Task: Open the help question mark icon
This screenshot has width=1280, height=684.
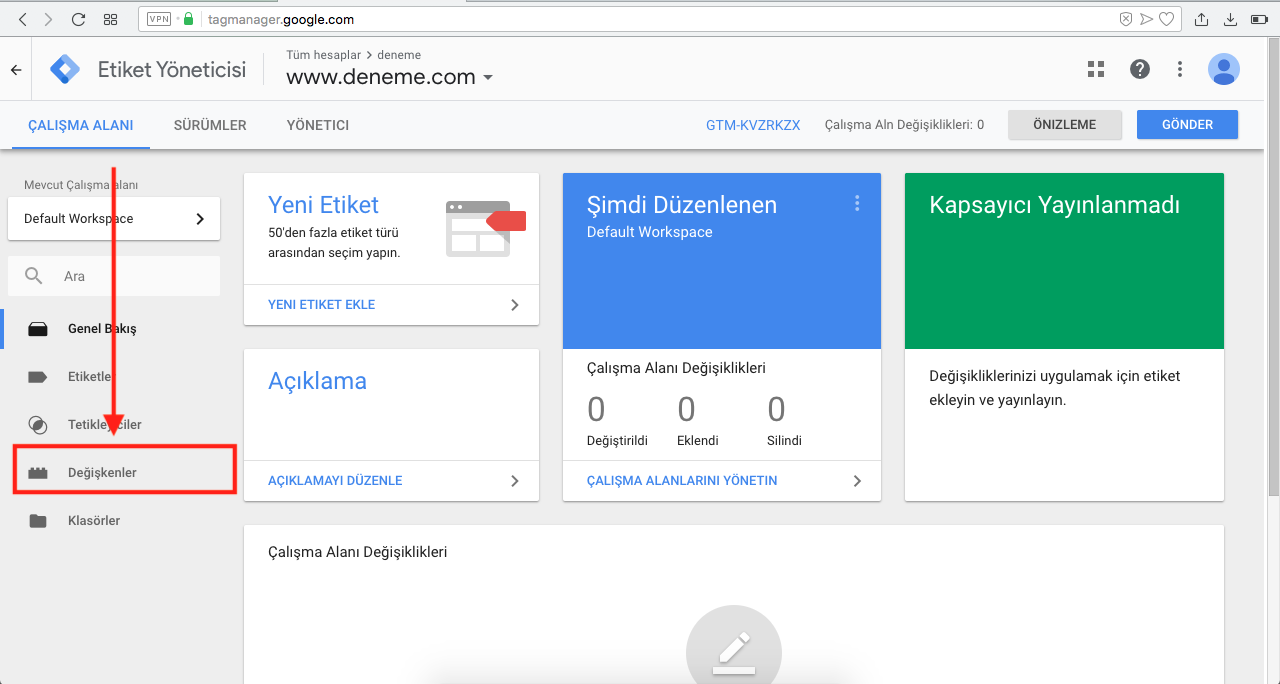Action: pyautogui.click(x=1140, y=69)
